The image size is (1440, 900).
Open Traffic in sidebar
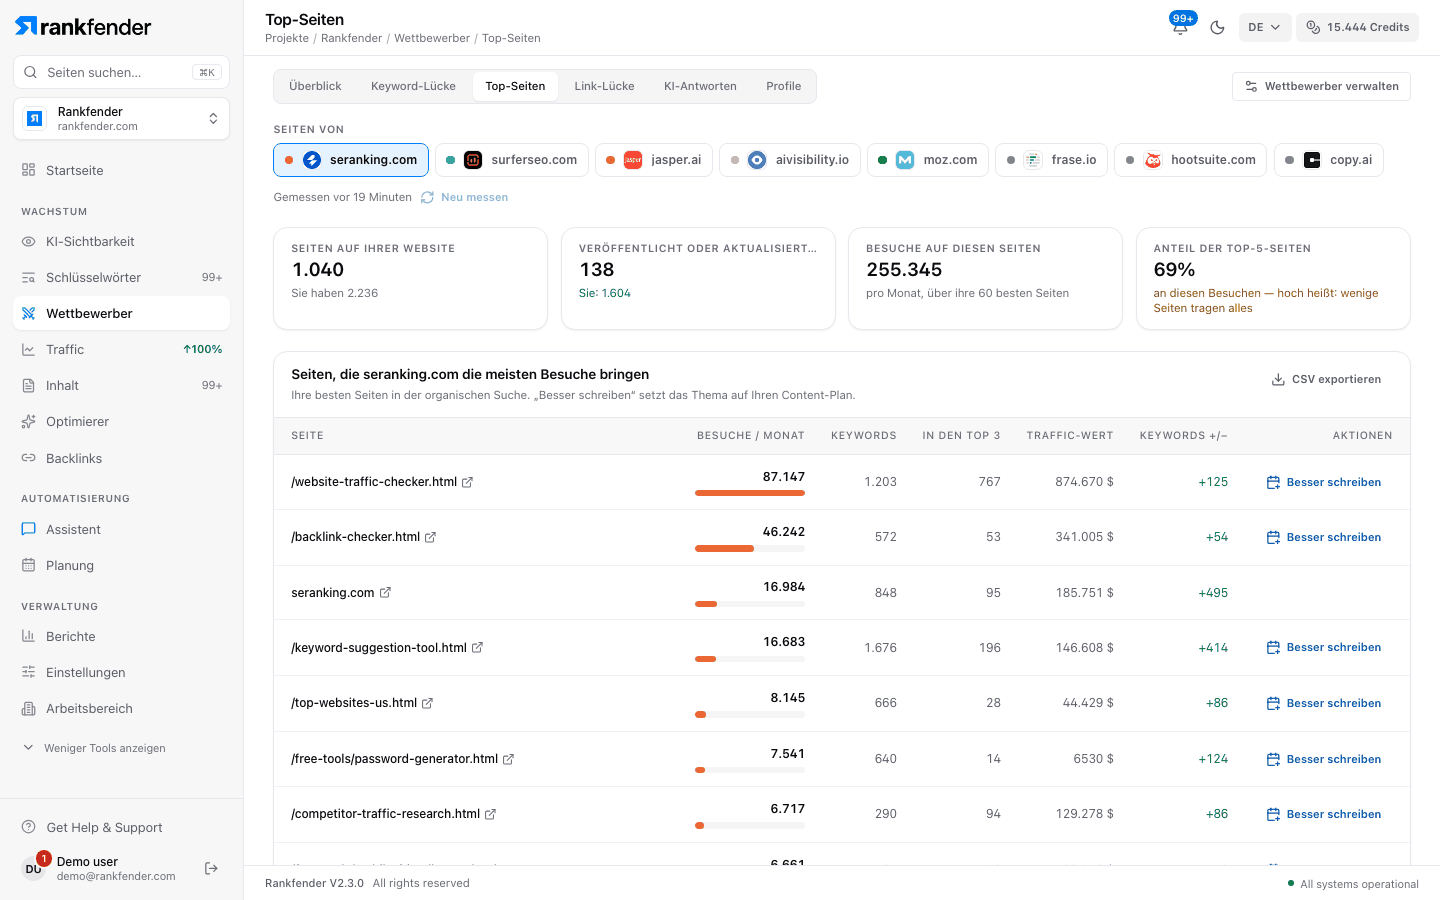point(121,349)
